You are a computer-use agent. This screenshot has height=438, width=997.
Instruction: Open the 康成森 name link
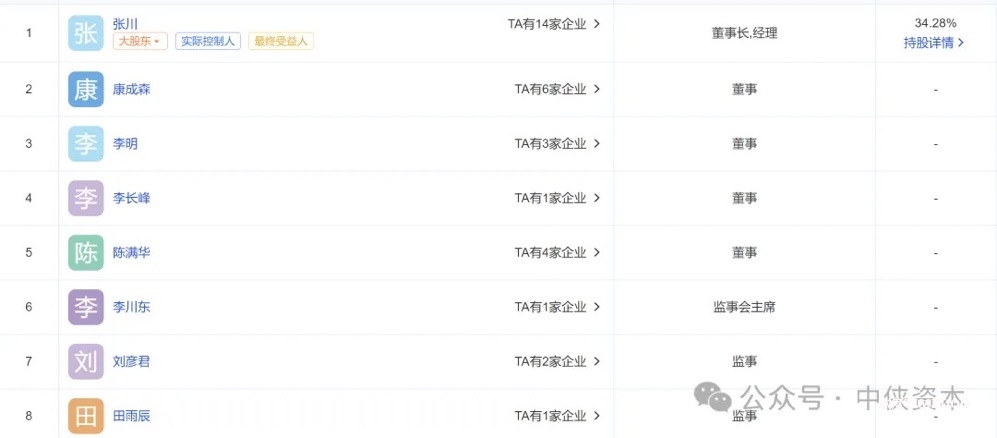[132, 89]
